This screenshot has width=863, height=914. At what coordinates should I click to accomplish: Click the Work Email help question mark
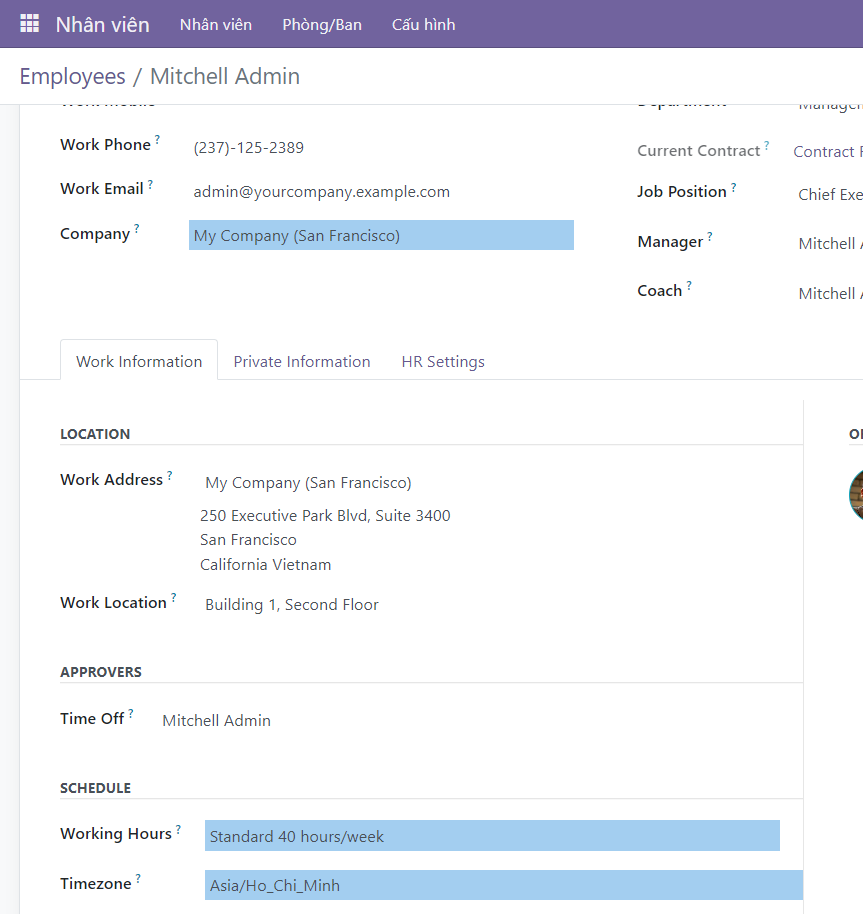pos(150,184)
